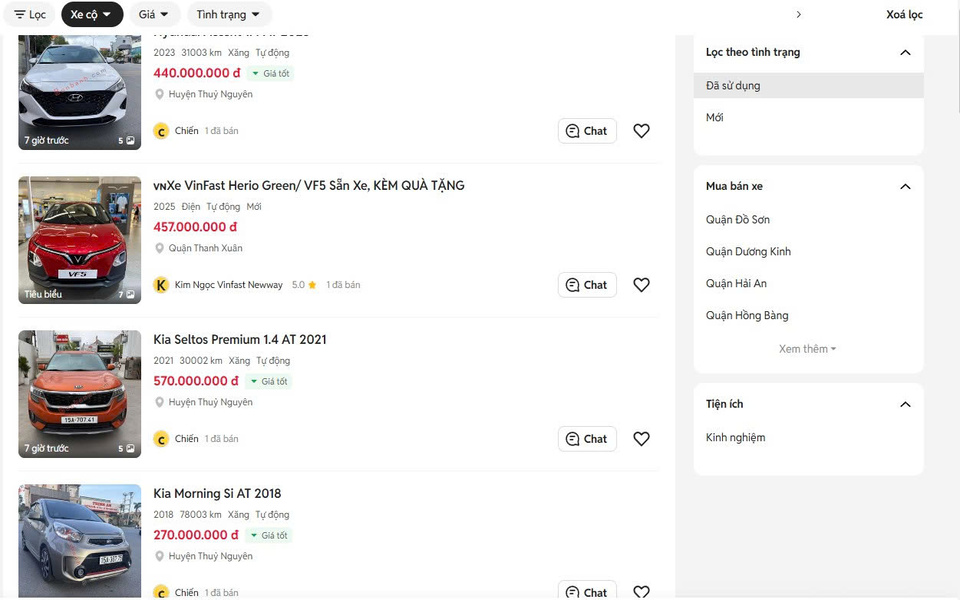Click Chiến seller avatar on Kia Seltos
The width and height of the screenshot is (960, 600).
click(161, 439)
